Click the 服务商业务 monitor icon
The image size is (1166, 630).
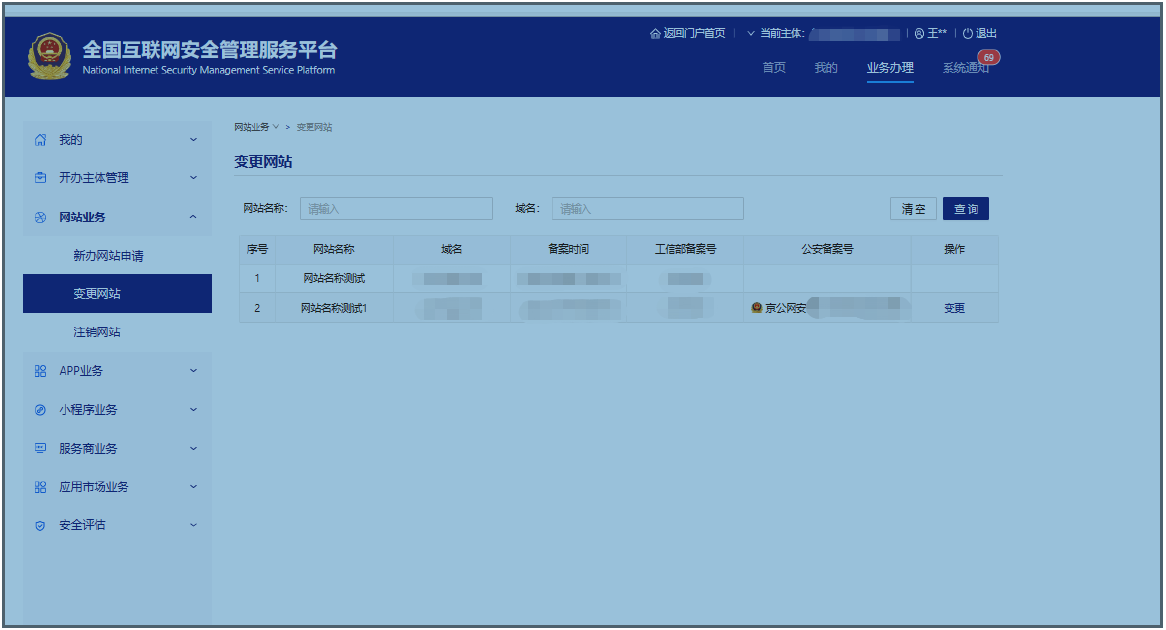(x=40, y=448)
